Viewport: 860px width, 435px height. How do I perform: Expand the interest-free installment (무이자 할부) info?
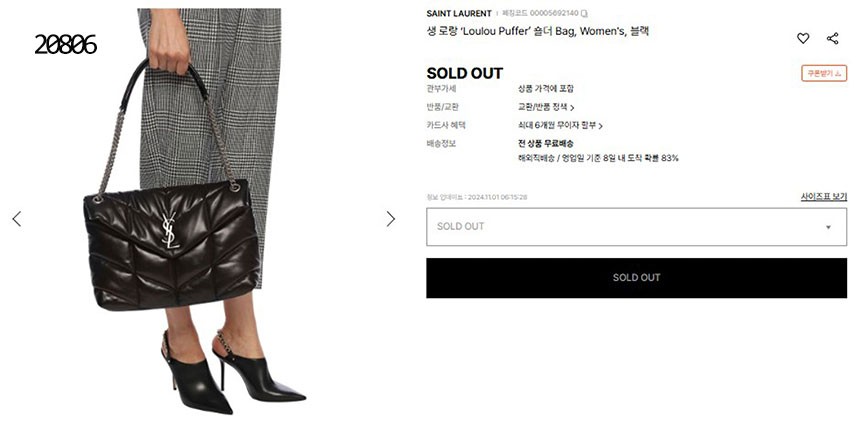pos(560,125)
